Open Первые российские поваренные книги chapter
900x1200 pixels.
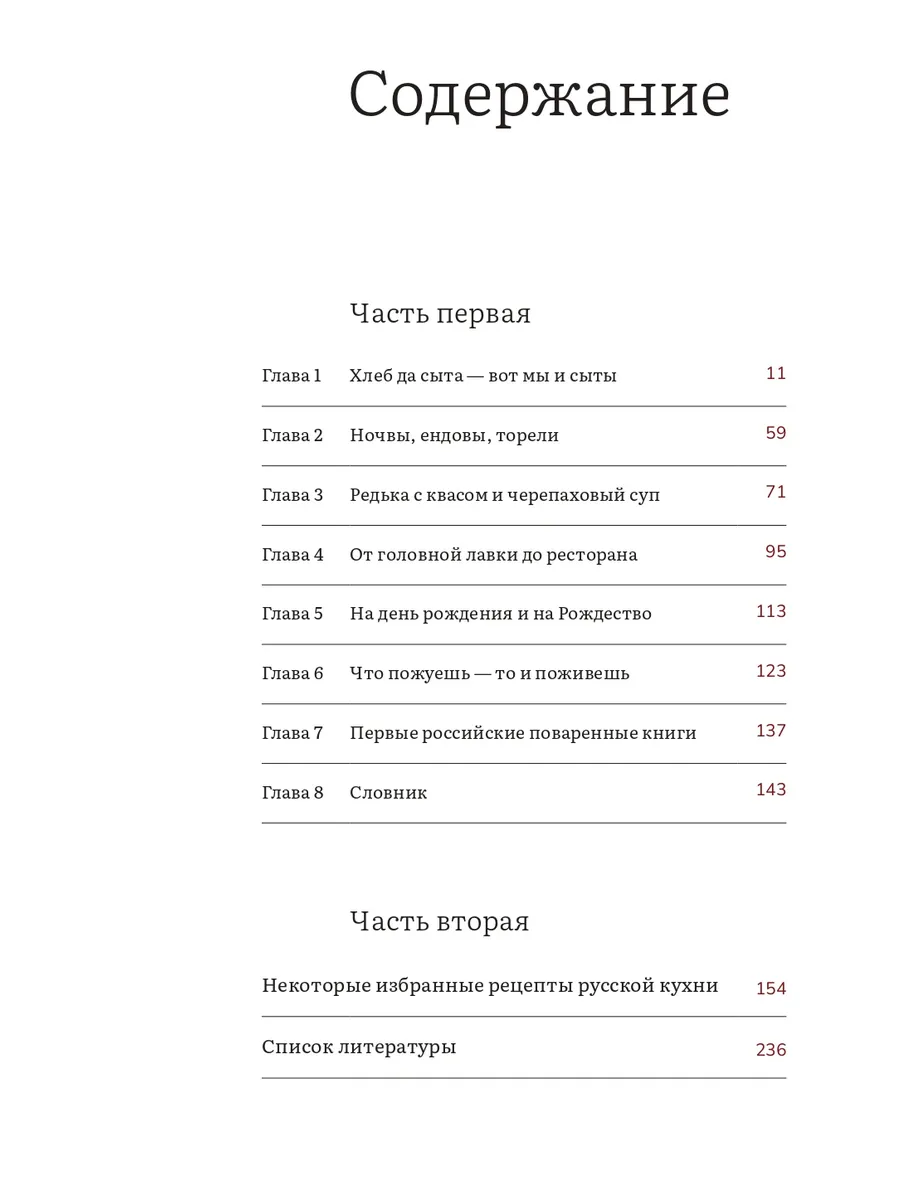(523, 733)
